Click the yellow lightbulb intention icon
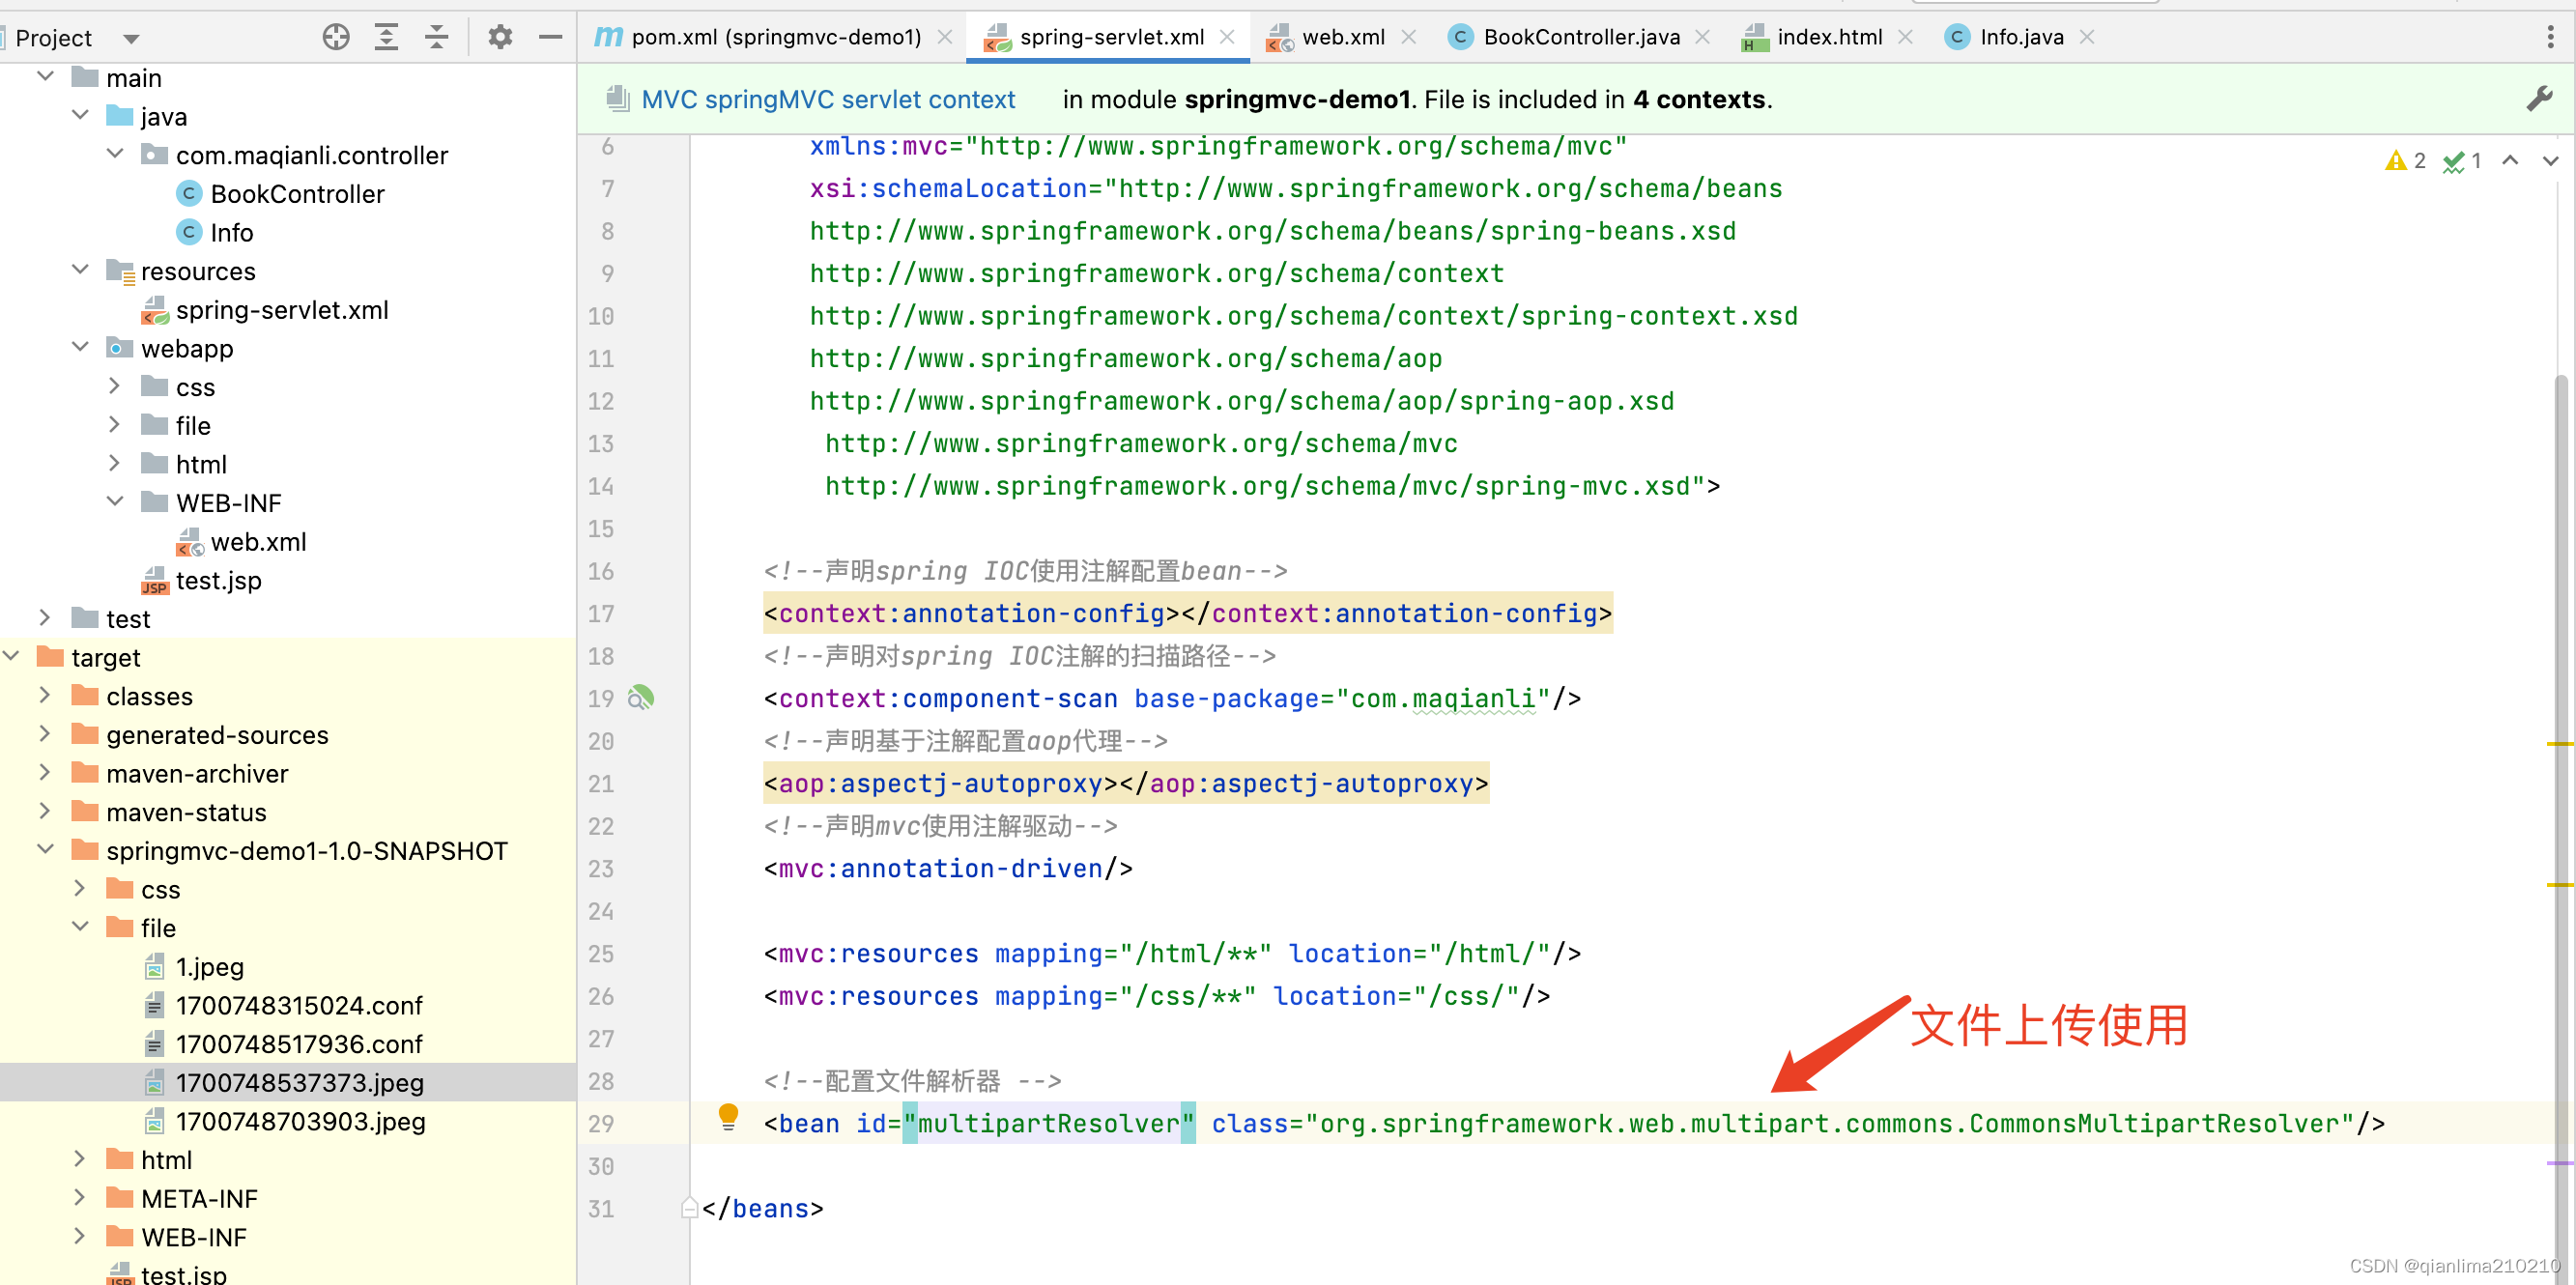2576x1285 pixels. point(728,1116)
